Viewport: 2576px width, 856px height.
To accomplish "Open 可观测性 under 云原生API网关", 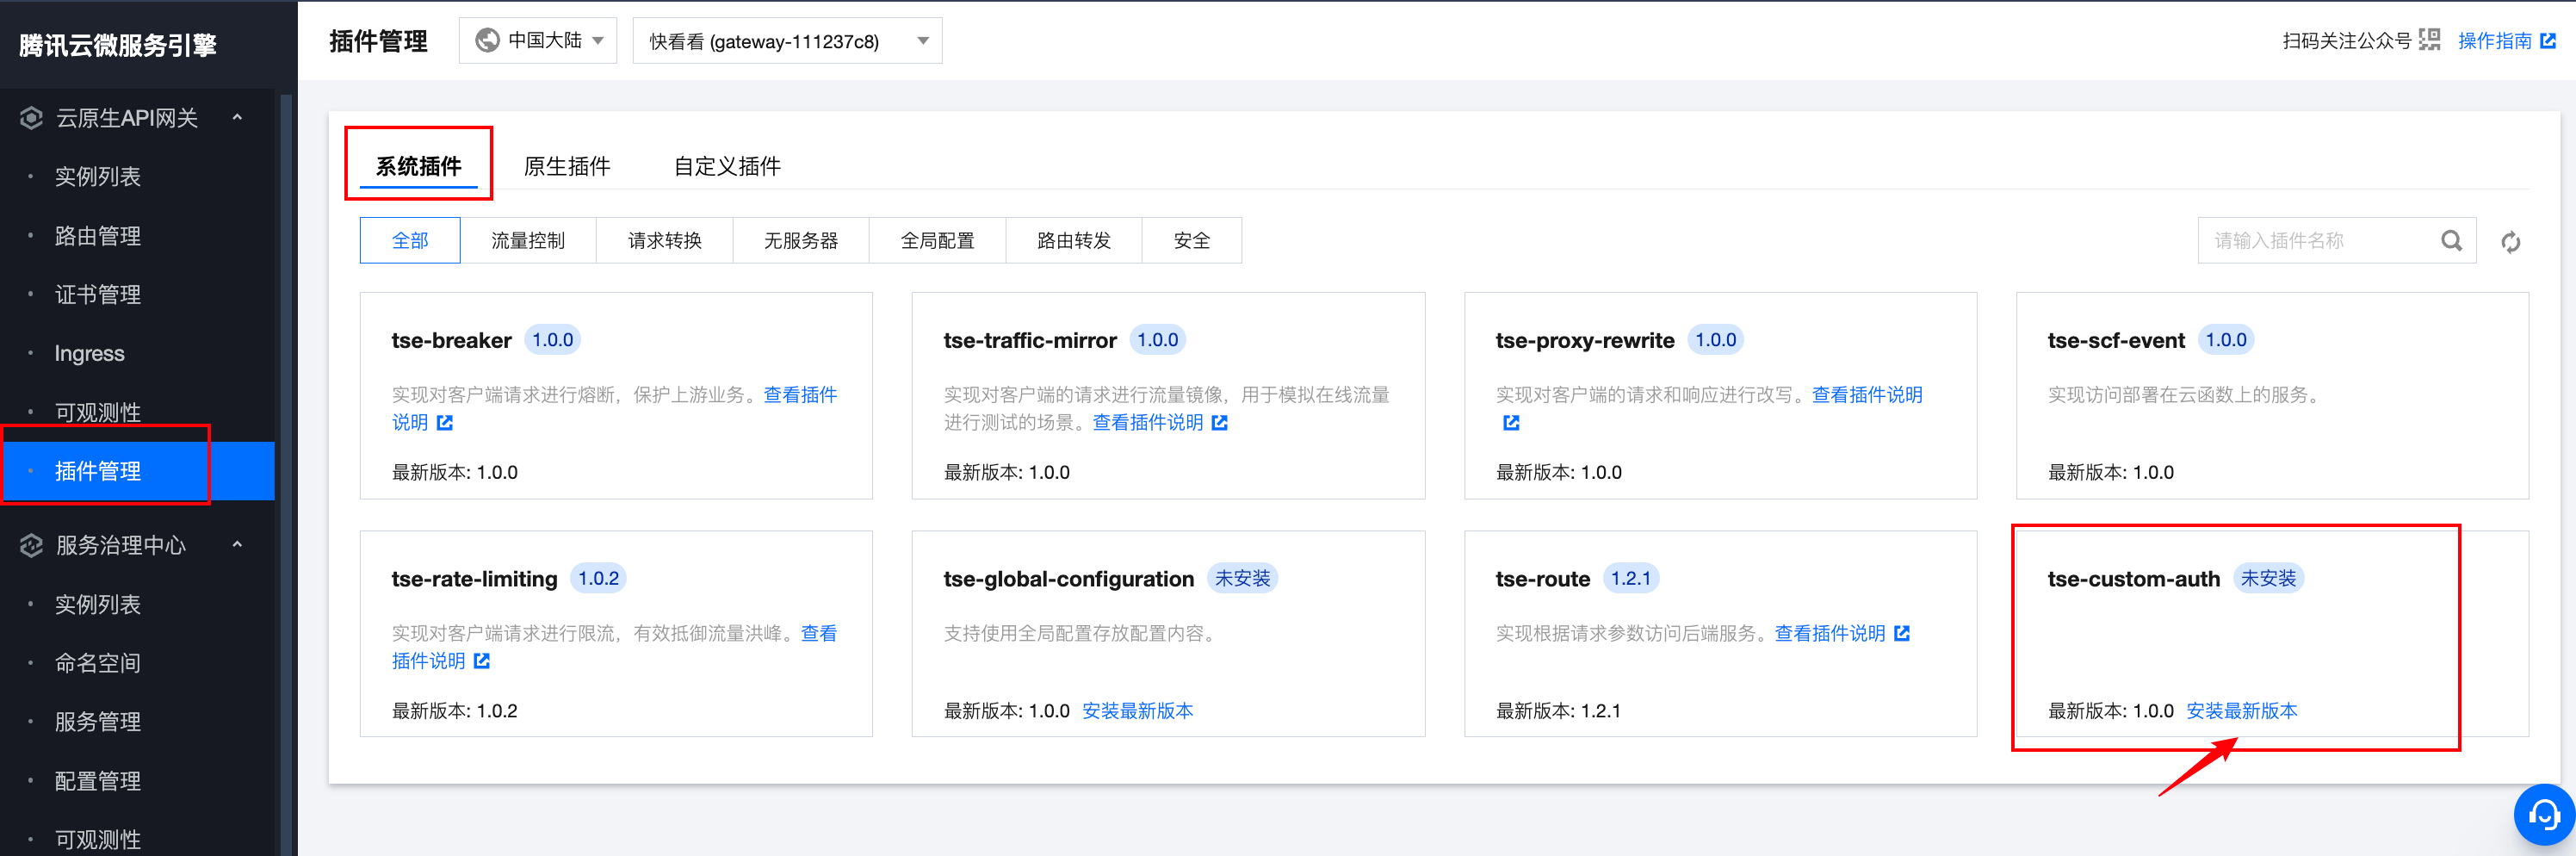I will 98,412.
